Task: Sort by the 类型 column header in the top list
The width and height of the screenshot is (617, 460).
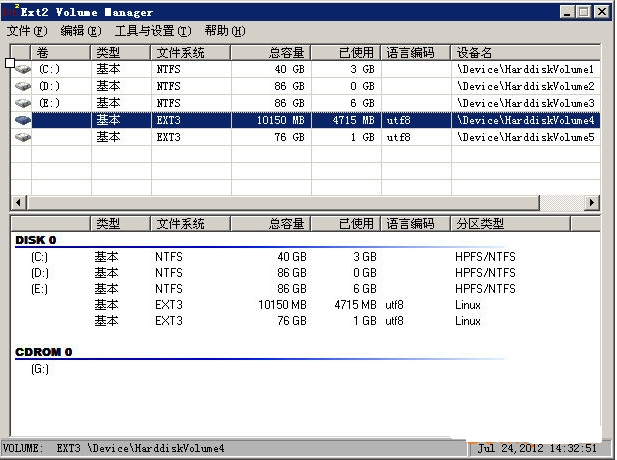Action: [x=121, y=52]
